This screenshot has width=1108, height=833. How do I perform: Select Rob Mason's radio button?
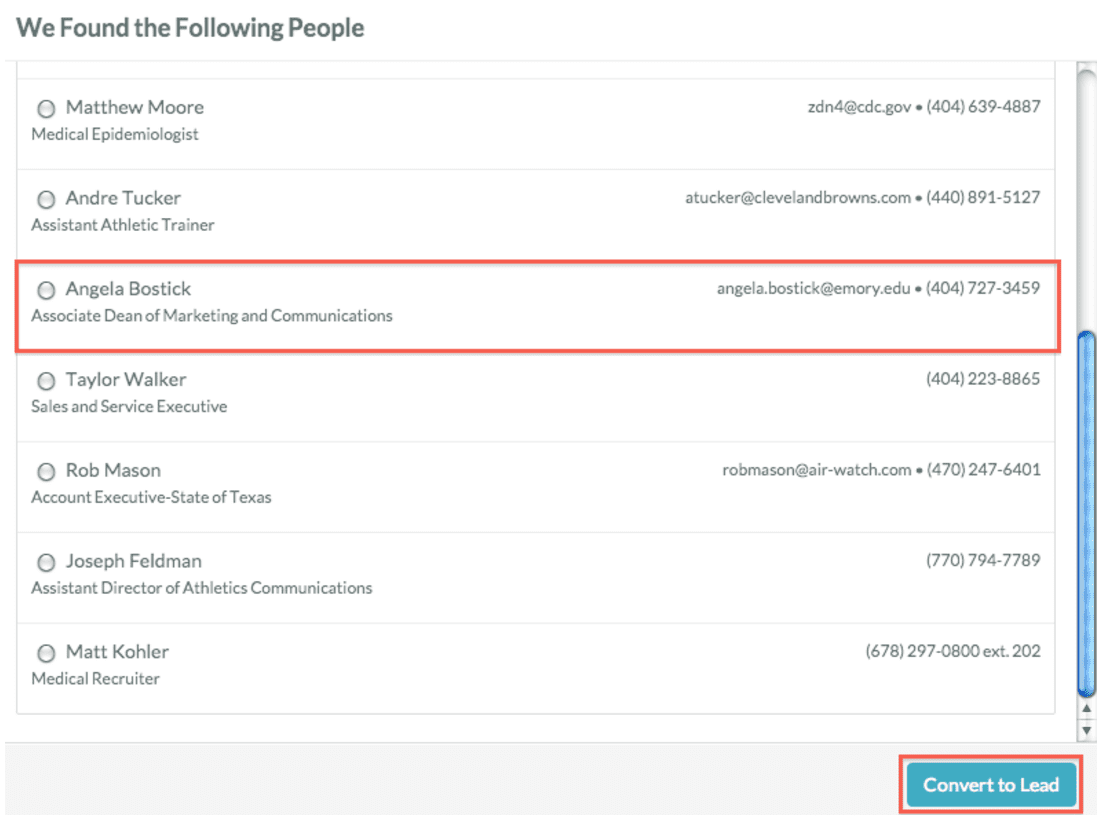click(46, 472)
